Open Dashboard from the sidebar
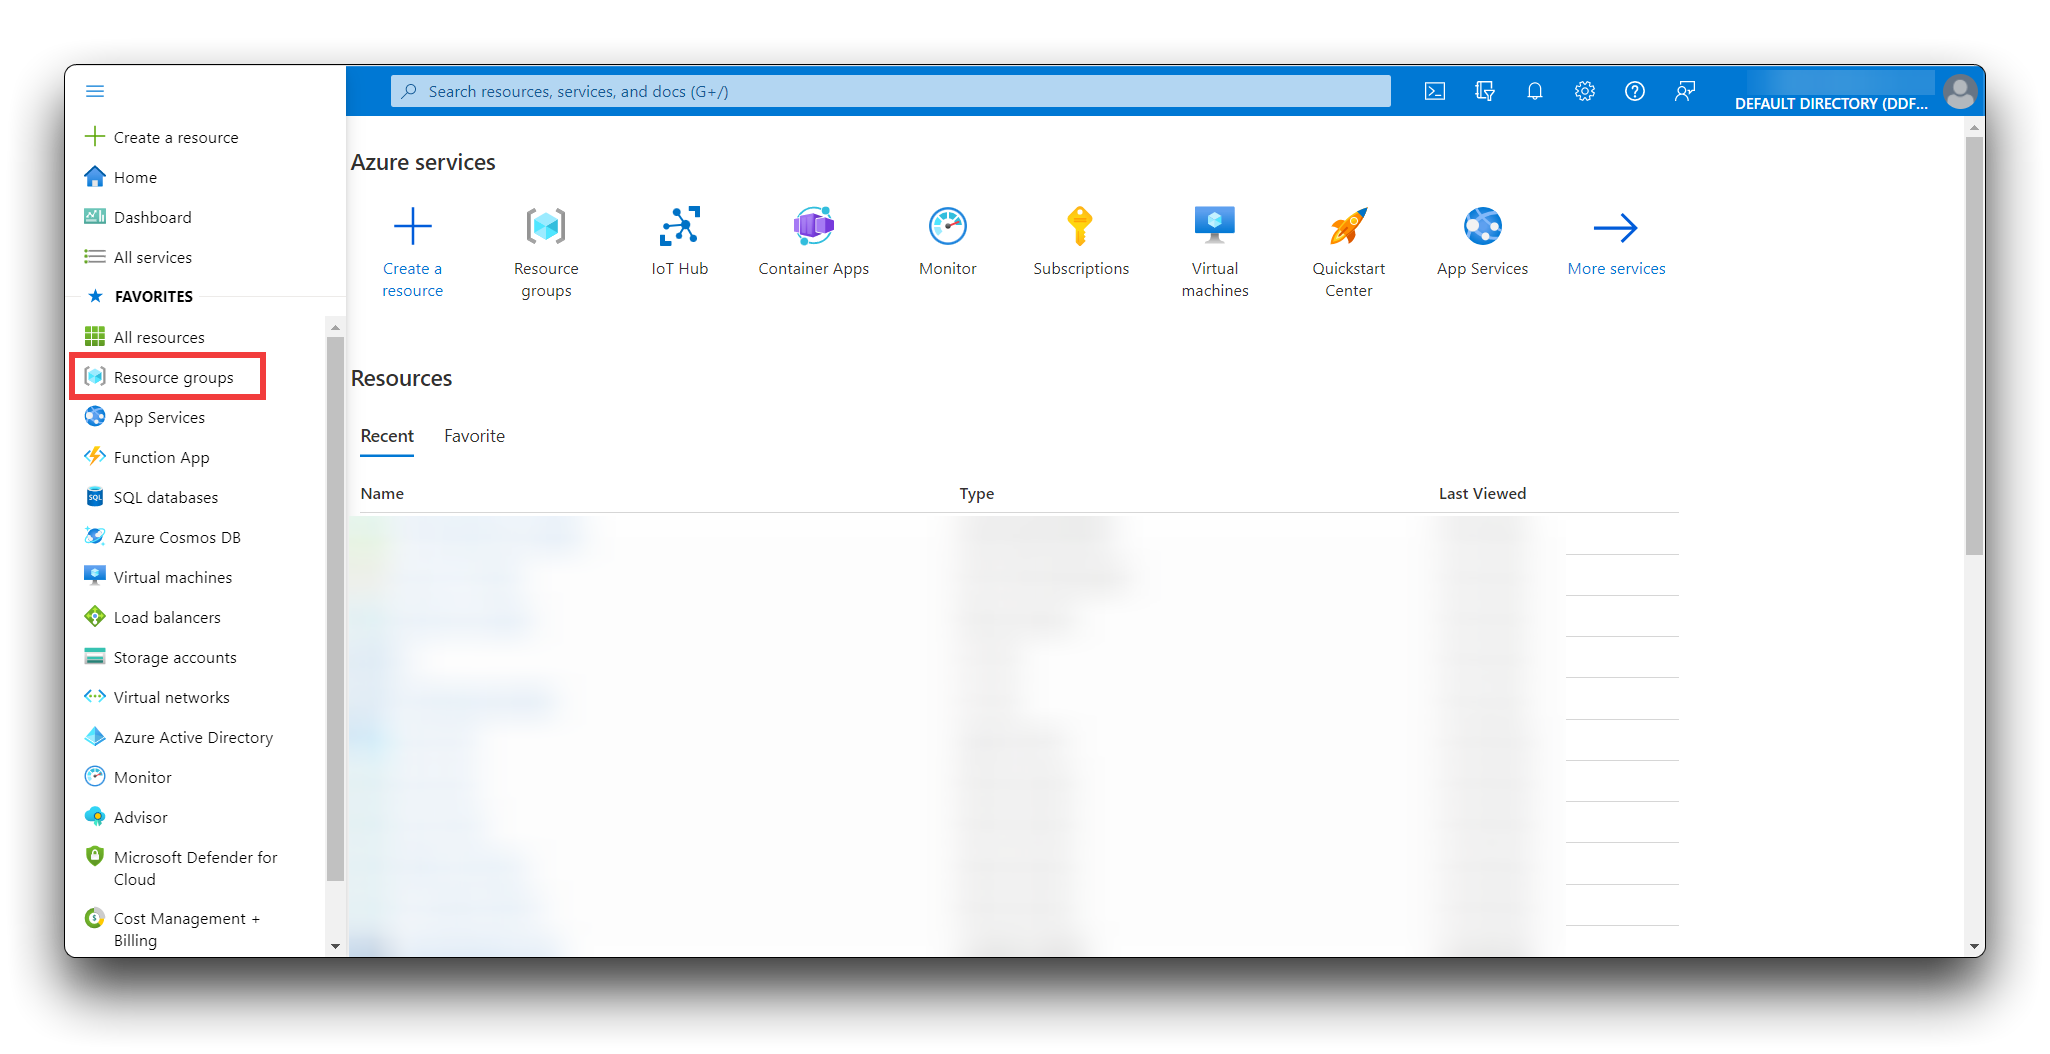Screen dimensions: 2050x1054 [138, 217]
